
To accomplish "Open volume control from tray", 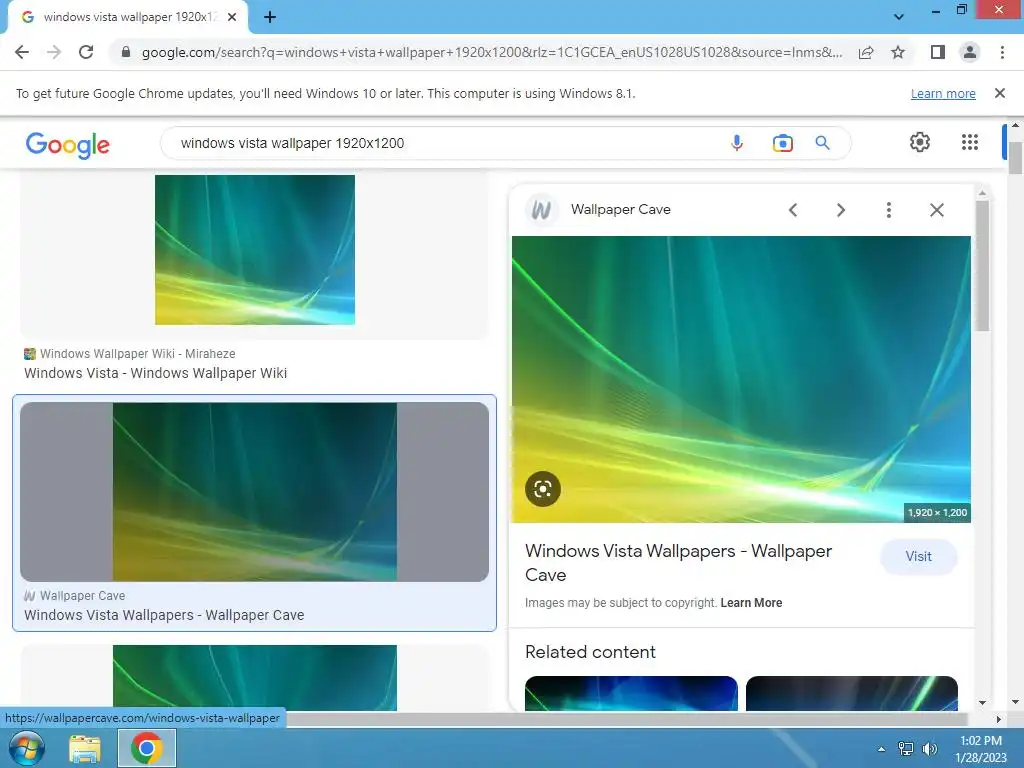I will [929, 749].
